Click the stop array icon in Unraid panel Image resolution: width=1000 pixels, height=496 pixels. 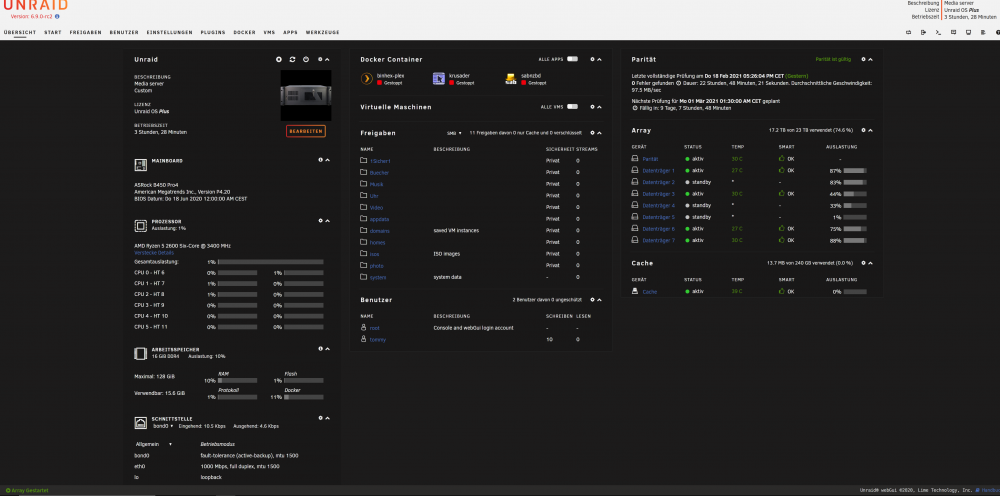(279, 59)
